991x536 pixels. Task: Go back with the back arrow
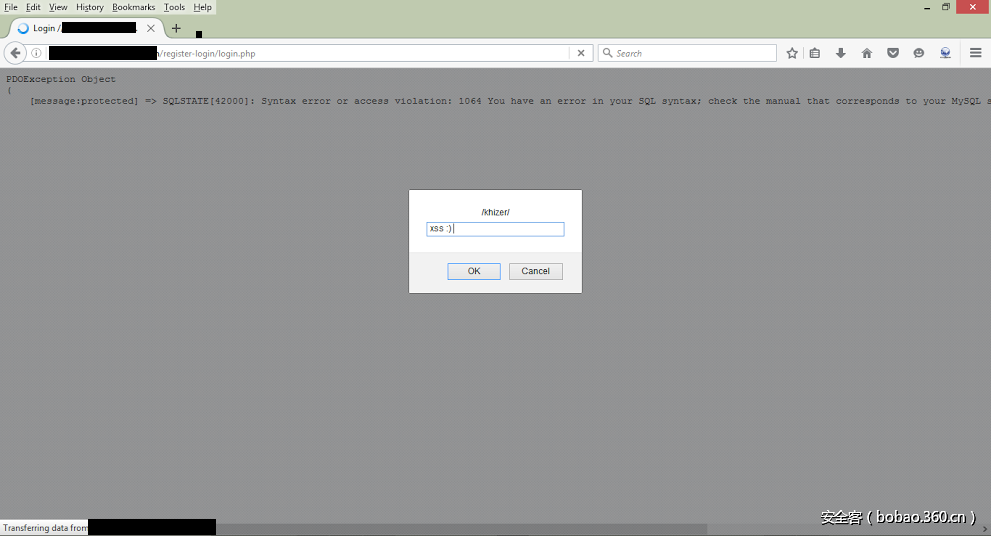coord(15,53)
